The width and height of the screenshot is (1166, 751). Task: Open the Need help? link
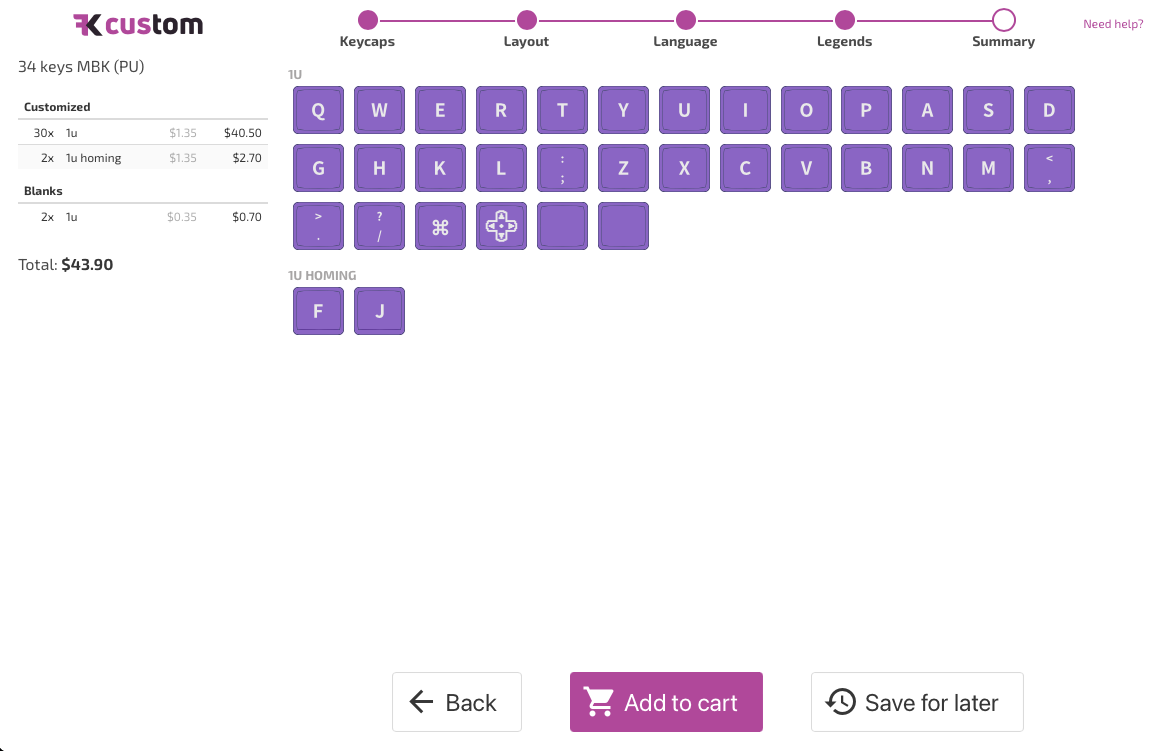tap(1113, 24)
